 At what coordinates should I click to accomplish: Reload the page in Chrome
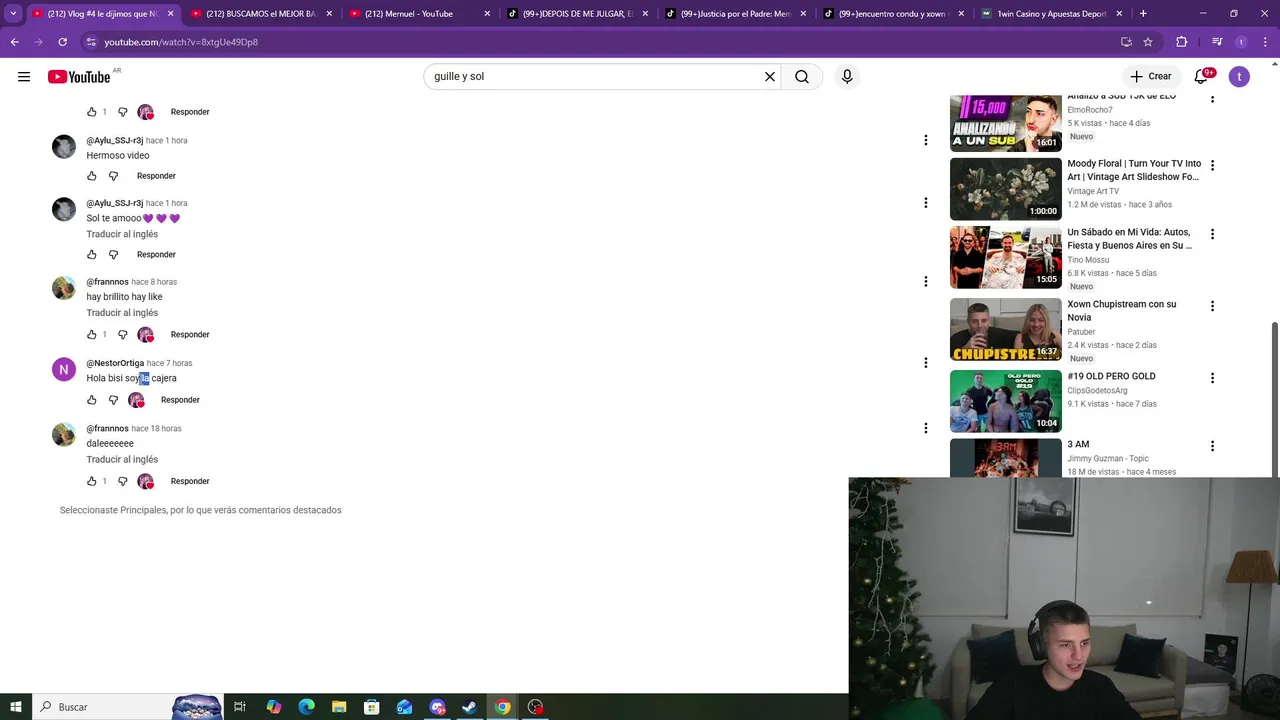[x=62, y=42]
